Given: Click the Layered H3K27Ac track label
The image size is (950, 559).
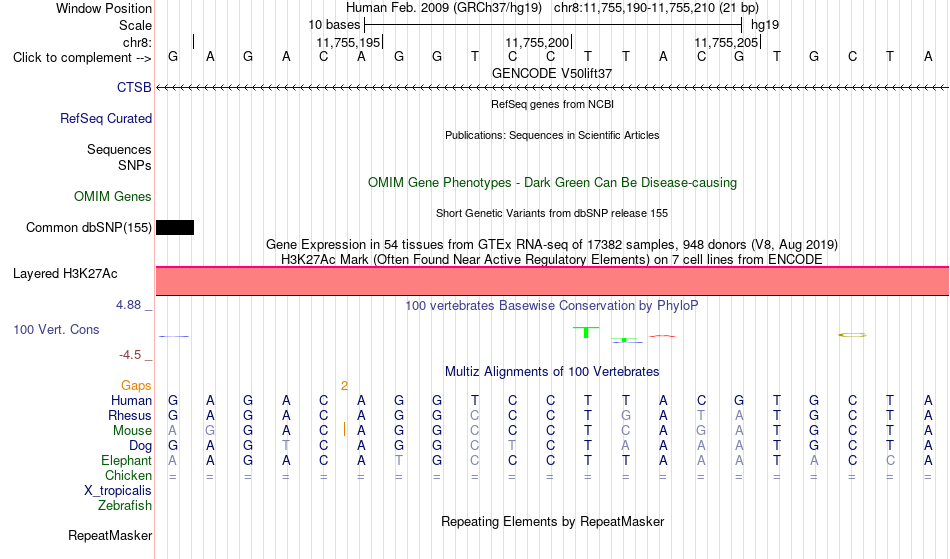Looking at the screenshot, I should pyautogui.click(x=65, y=274).
